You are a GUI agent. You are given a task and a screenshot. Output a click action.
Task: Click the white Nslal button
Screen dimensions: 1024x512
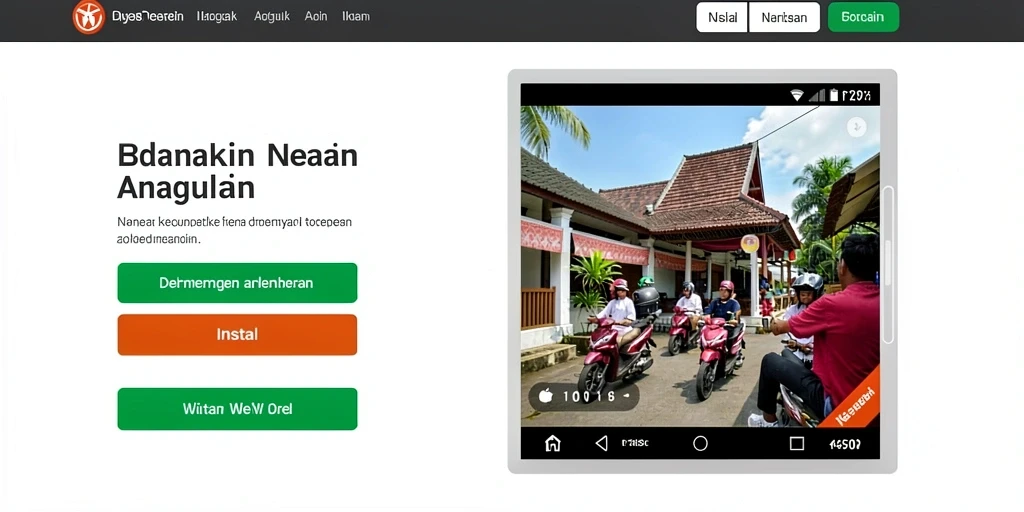coord(722,17)
